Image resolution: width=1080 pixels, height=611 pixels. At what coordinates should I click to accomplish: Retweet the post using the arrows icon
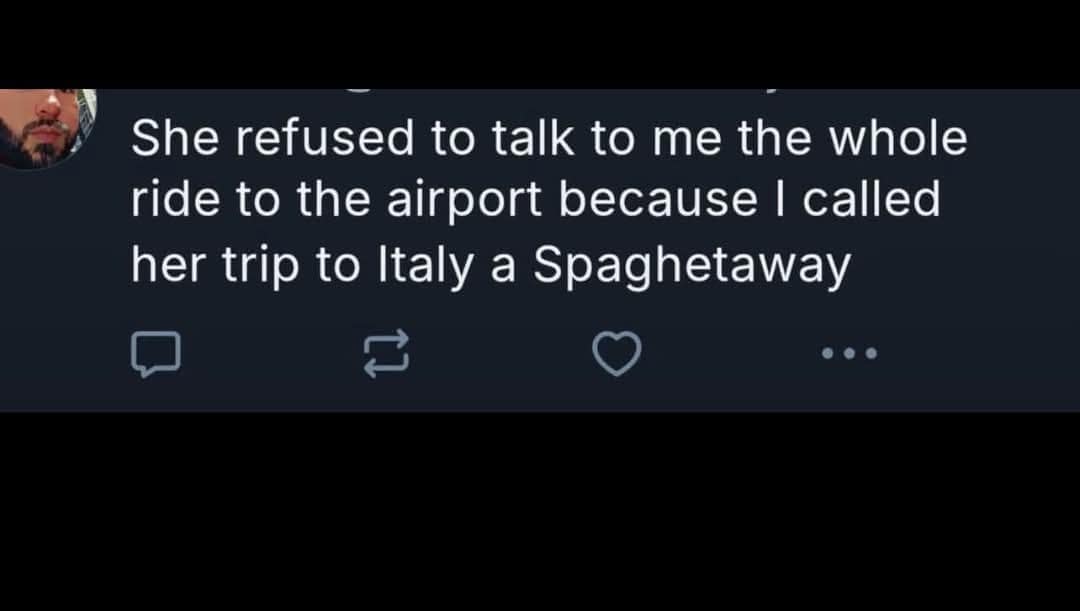pyautogui.click(x=386, y=354)
